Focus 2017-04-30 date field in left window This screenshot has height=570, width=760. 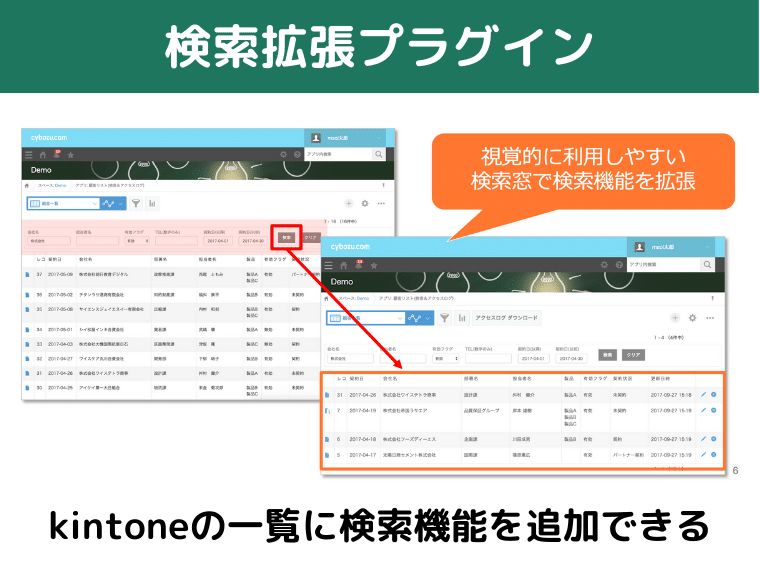pos(253,240)
